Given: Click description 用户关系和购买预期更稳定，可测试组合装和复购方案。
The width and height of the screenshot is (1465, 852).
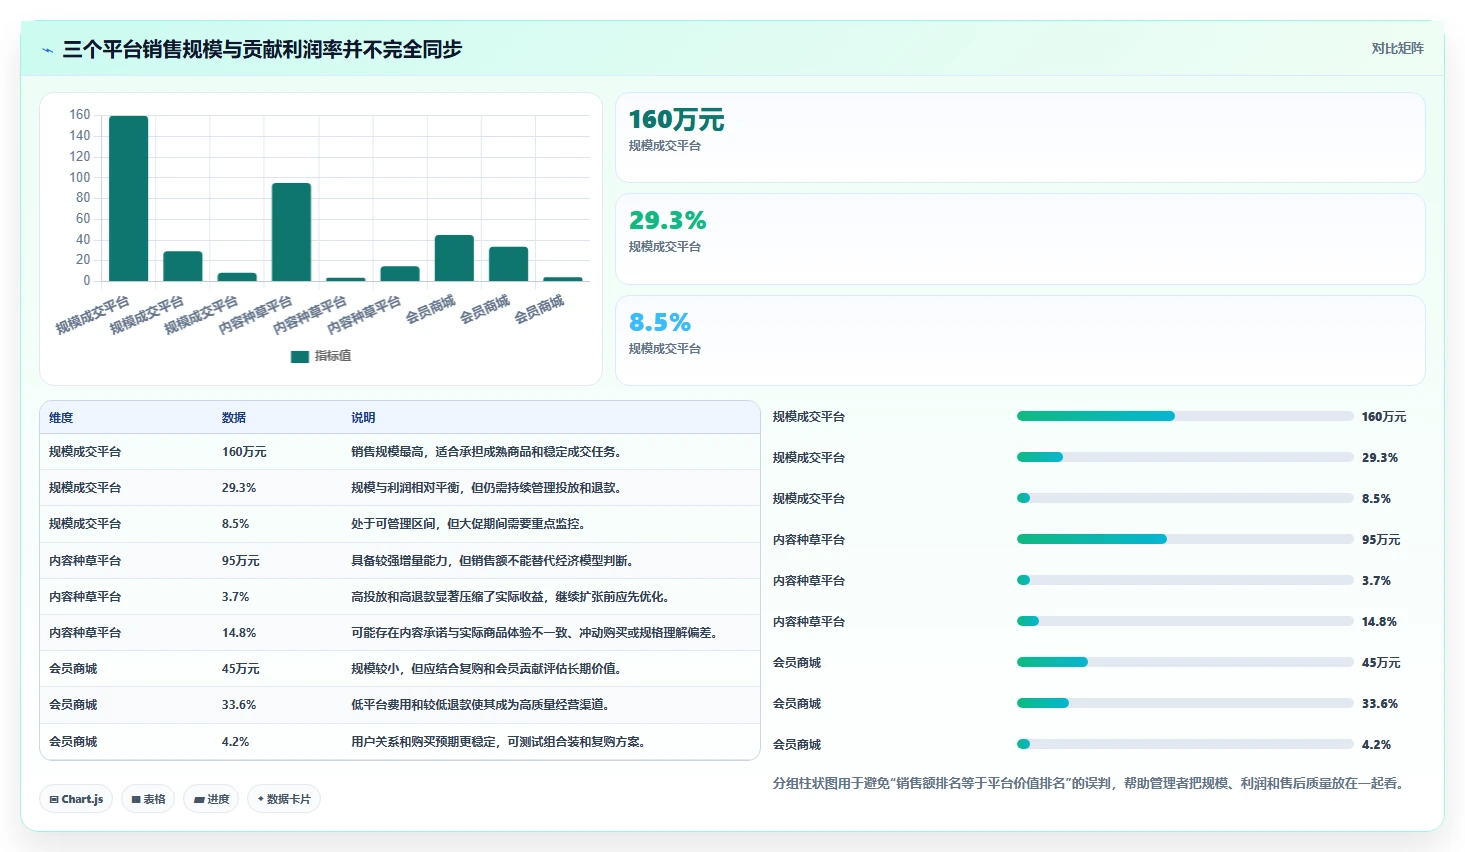Looking at the screenshot, I should pyautogui.click(x=500, y=742).
